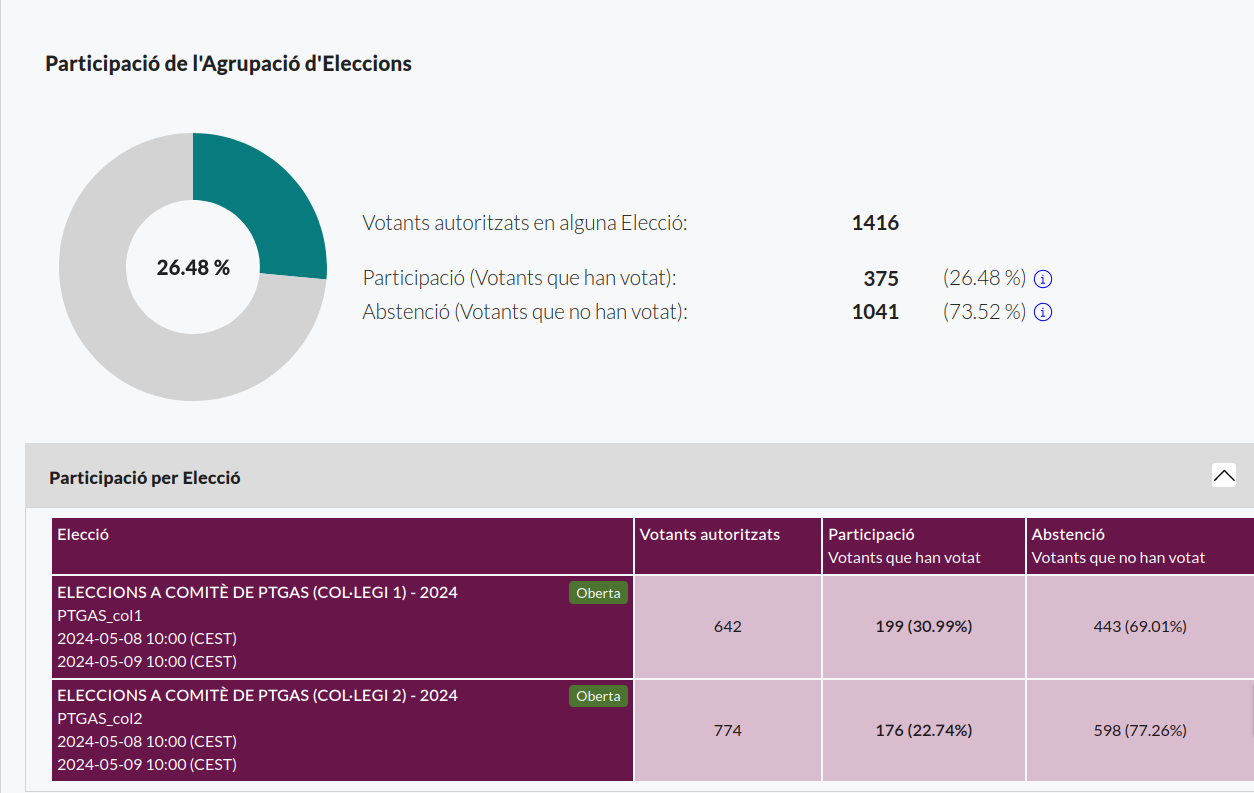Select the 443 (69.01%) abstention cell

(1139, 627)
